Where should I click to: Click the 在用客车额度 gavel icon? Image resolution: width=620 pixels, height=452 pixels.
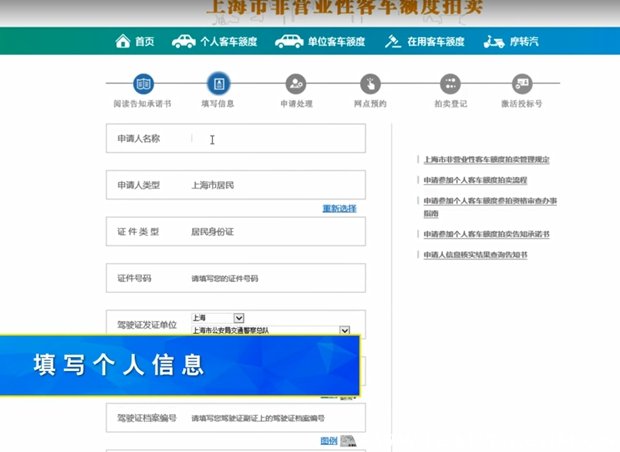[393, 41]
